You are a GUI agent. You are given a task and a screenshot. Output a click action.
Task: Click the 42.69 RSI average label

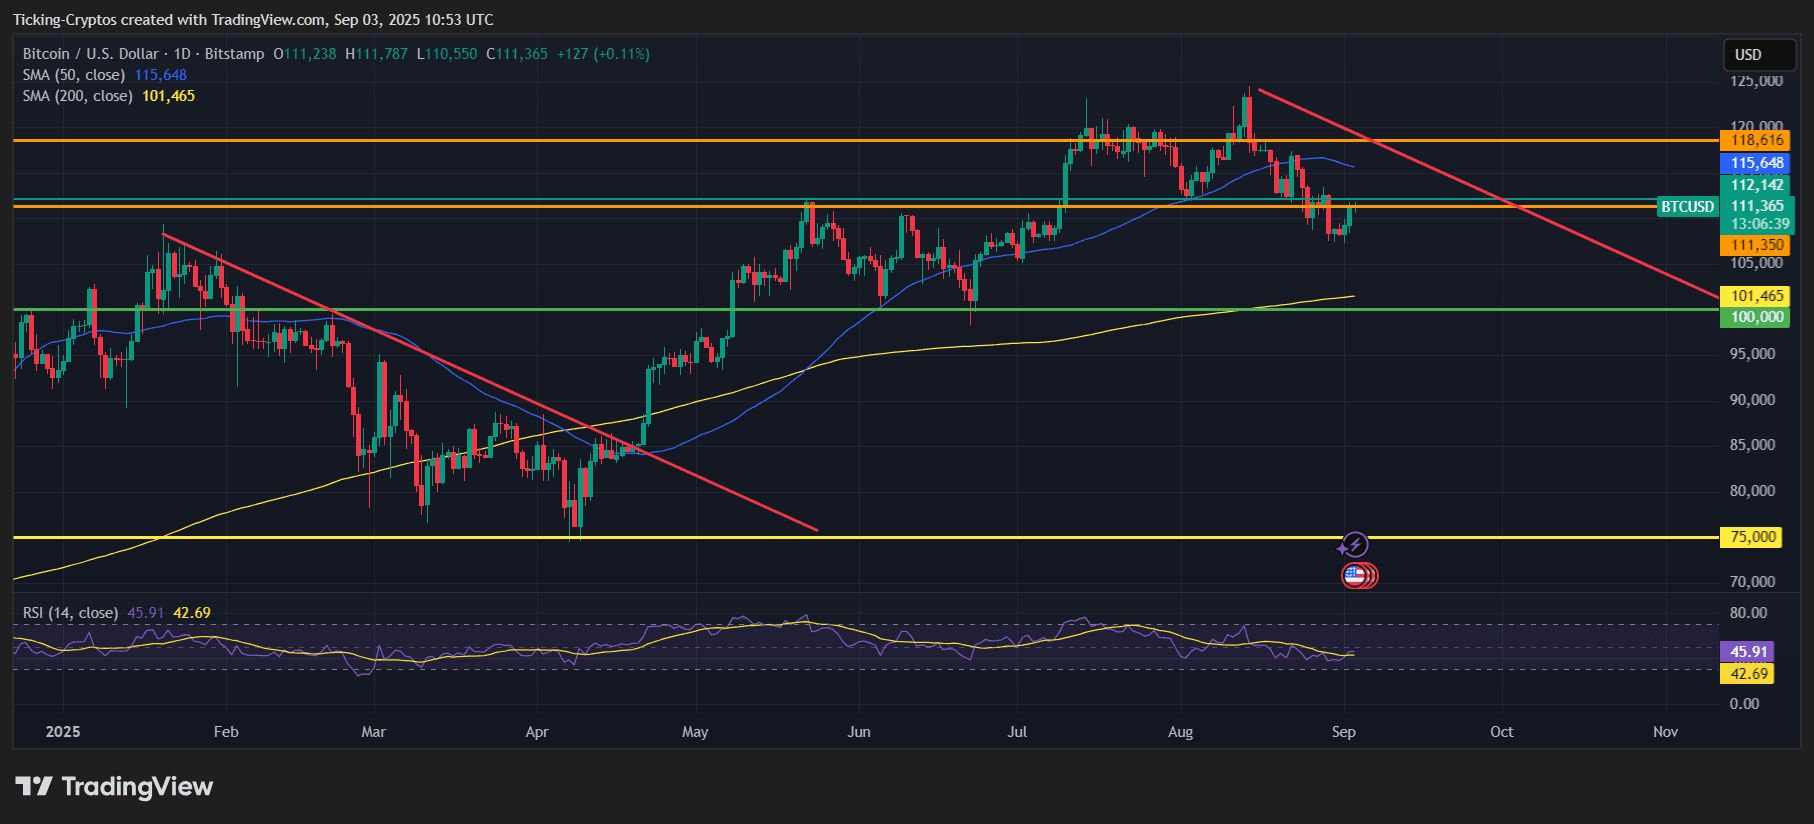tap(1748, 674)
